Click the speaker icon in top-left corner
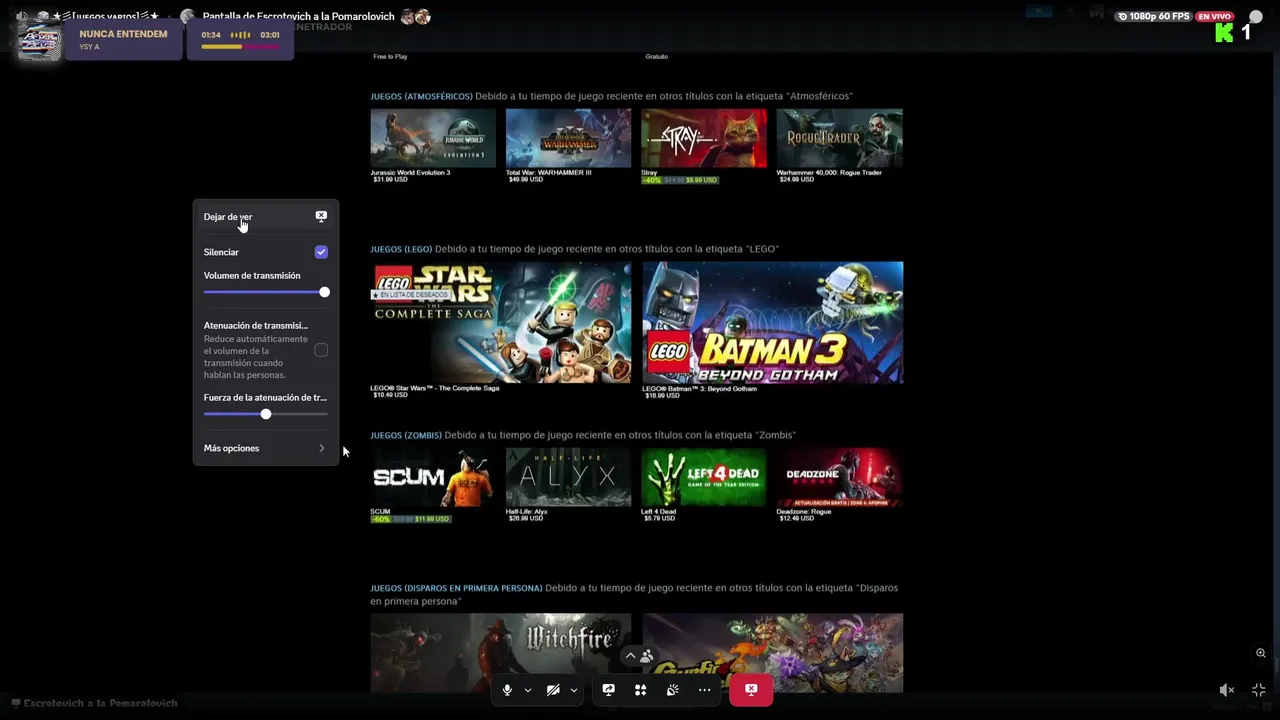Viewport: 1280px width, 720px height. click(22, 16)
